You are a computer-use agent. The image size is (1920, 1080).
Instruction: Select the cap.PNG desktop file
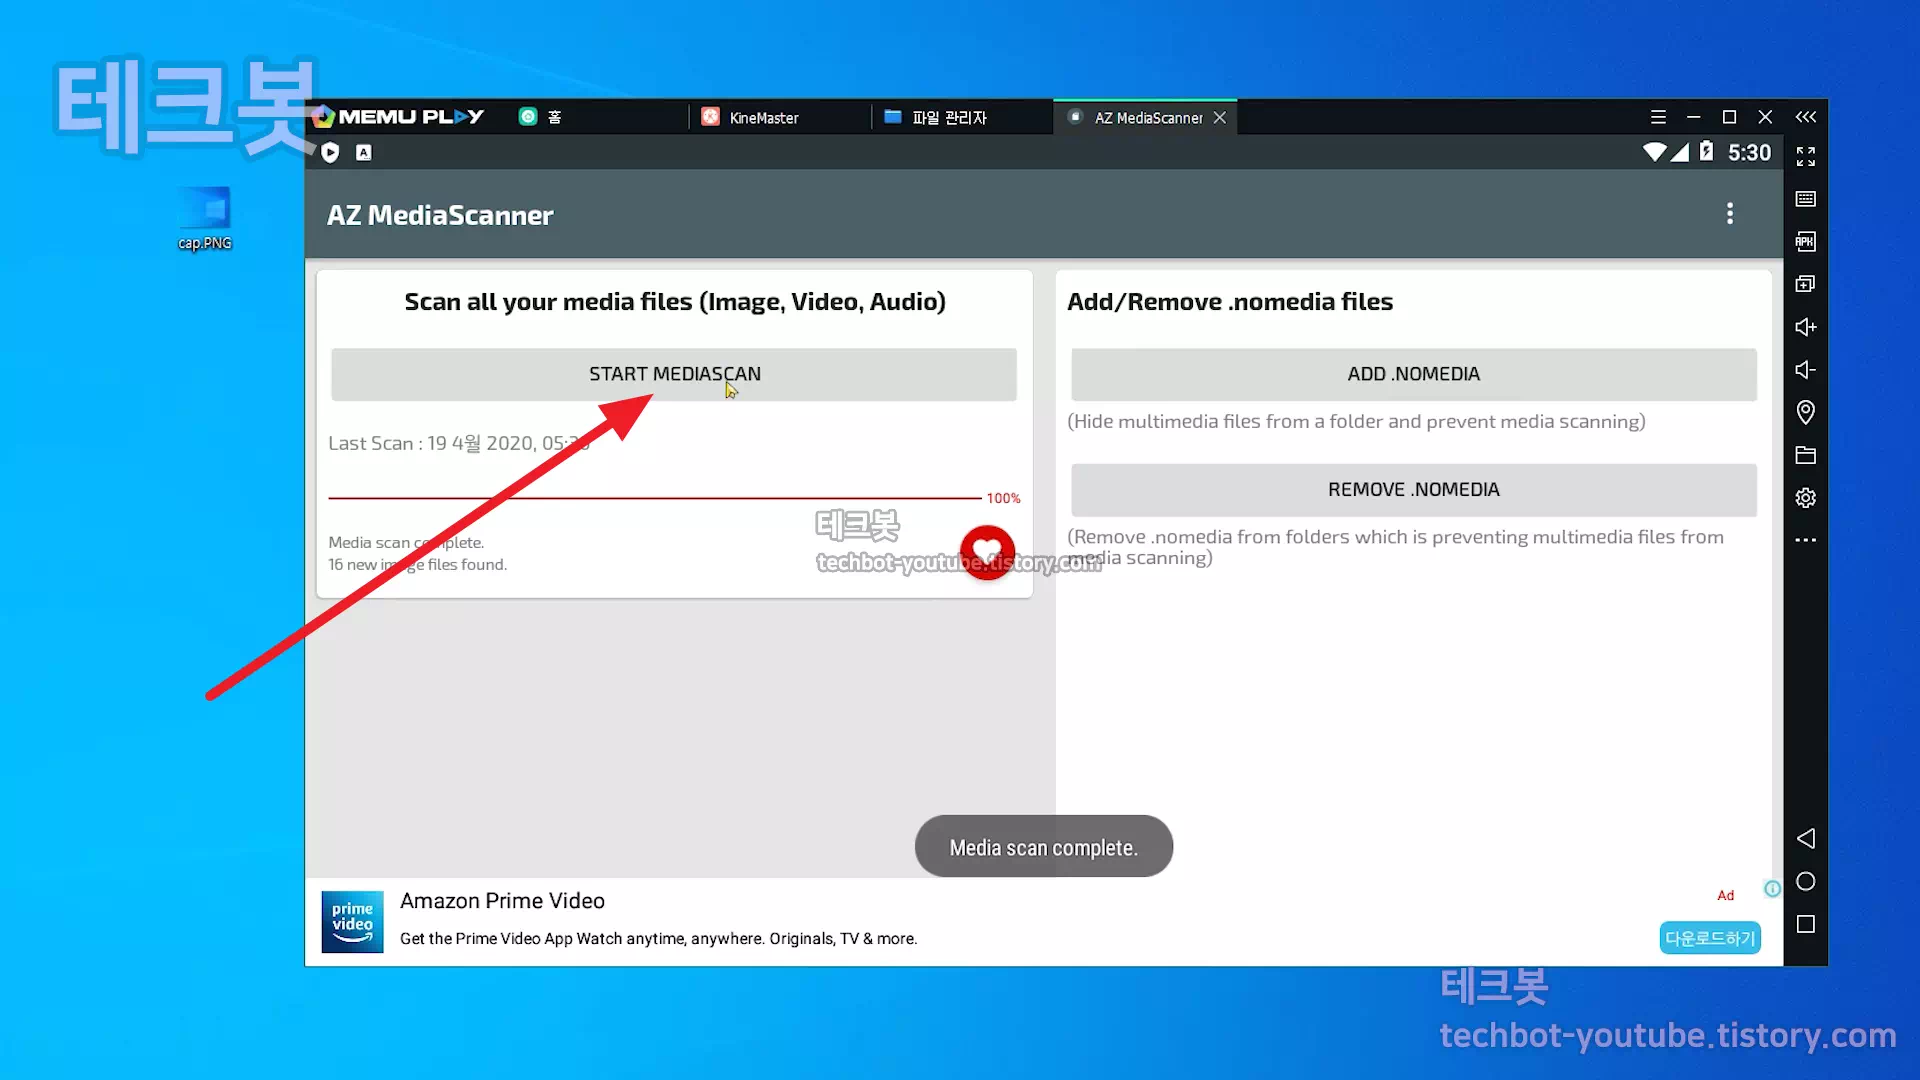[205, 219]
